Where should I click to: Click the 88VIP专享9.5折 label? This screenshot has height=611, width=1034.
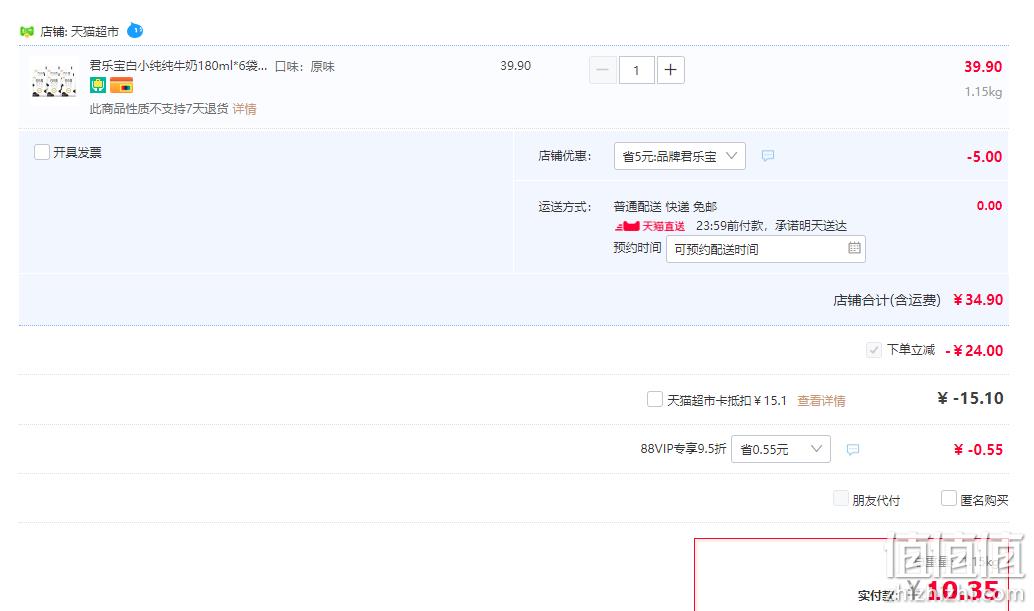tap(683, 449)
